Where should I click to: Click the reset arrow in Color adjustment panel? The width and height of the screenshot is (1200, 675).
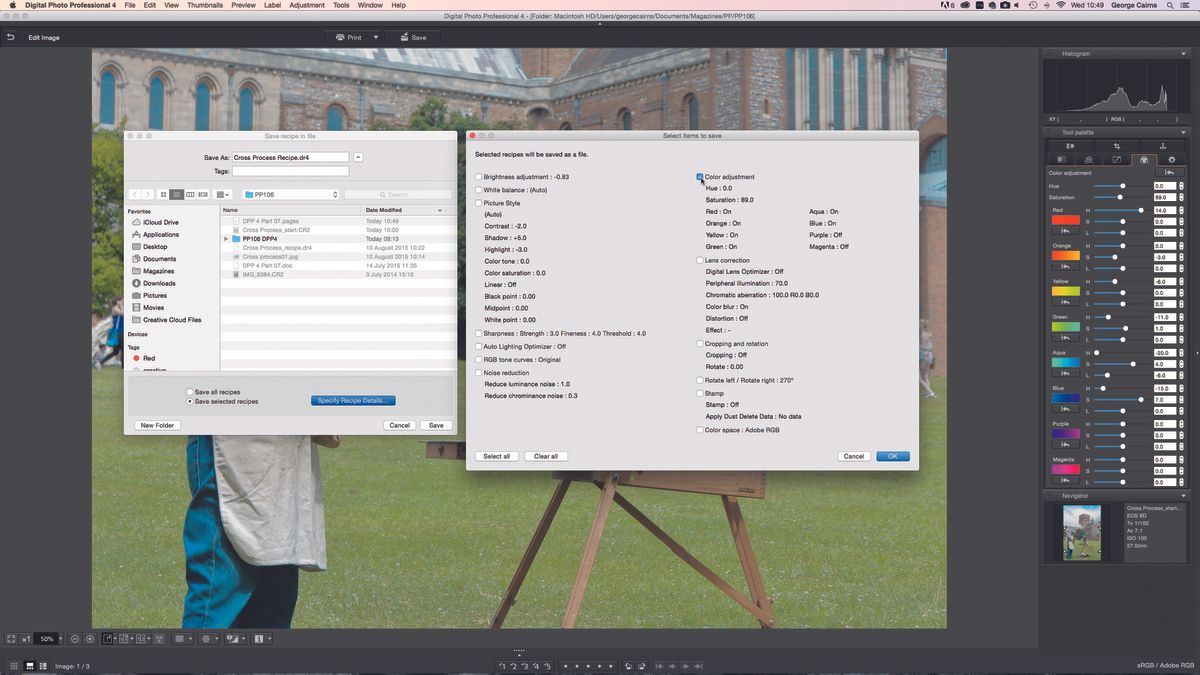click(1170, 172)
